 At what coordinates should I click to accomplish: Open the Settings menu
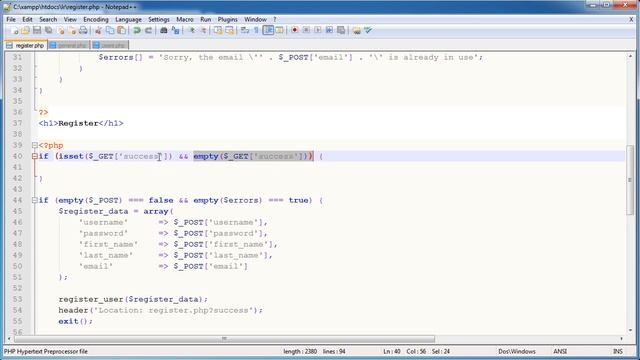[159, 19]
